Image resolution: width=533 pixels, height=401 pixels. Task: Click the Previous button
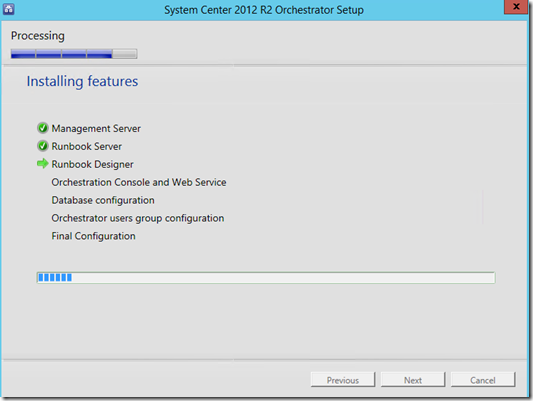point(343,380)
